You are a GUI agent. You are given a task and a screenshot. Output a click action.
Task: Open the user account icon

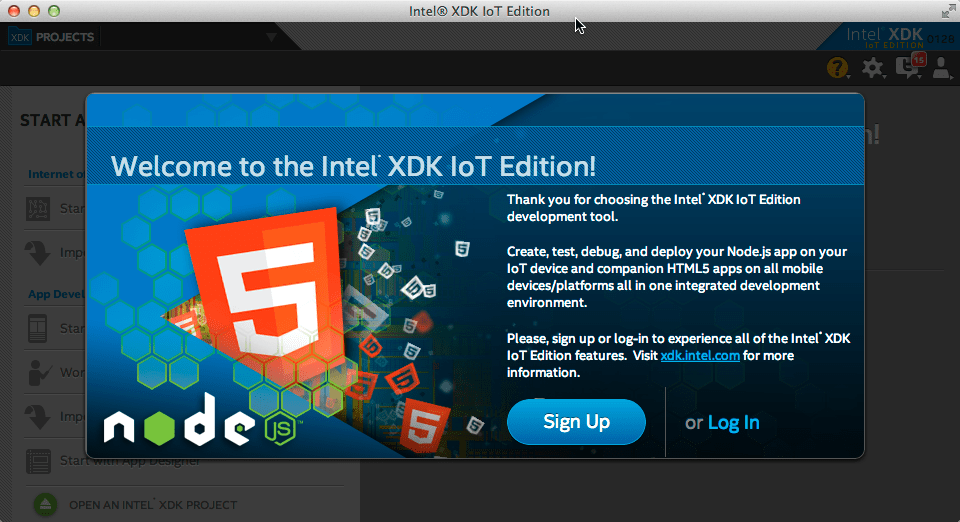pos(942,68)
